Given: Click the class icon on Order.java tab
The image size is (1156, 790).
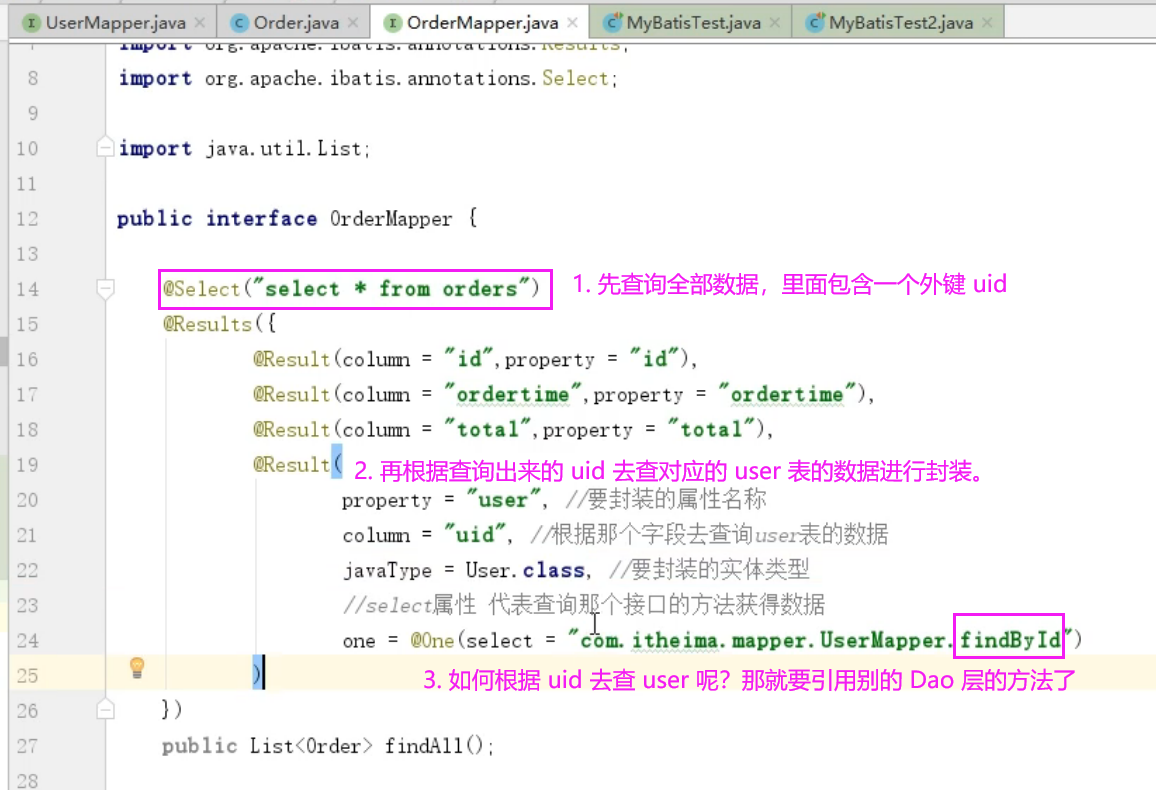Looking at the screenshot, I should pyautogui.click(x=239, y=24).
